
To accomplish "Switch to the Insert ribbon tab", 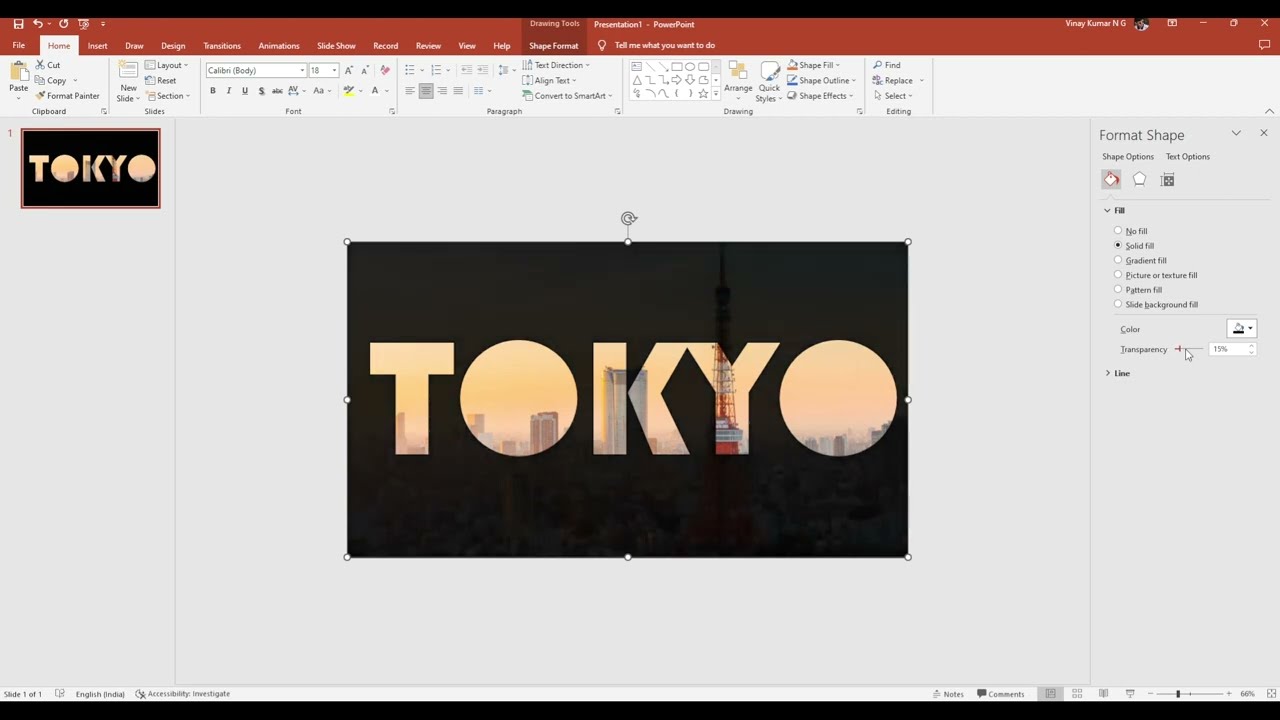I will click(97, 46).
